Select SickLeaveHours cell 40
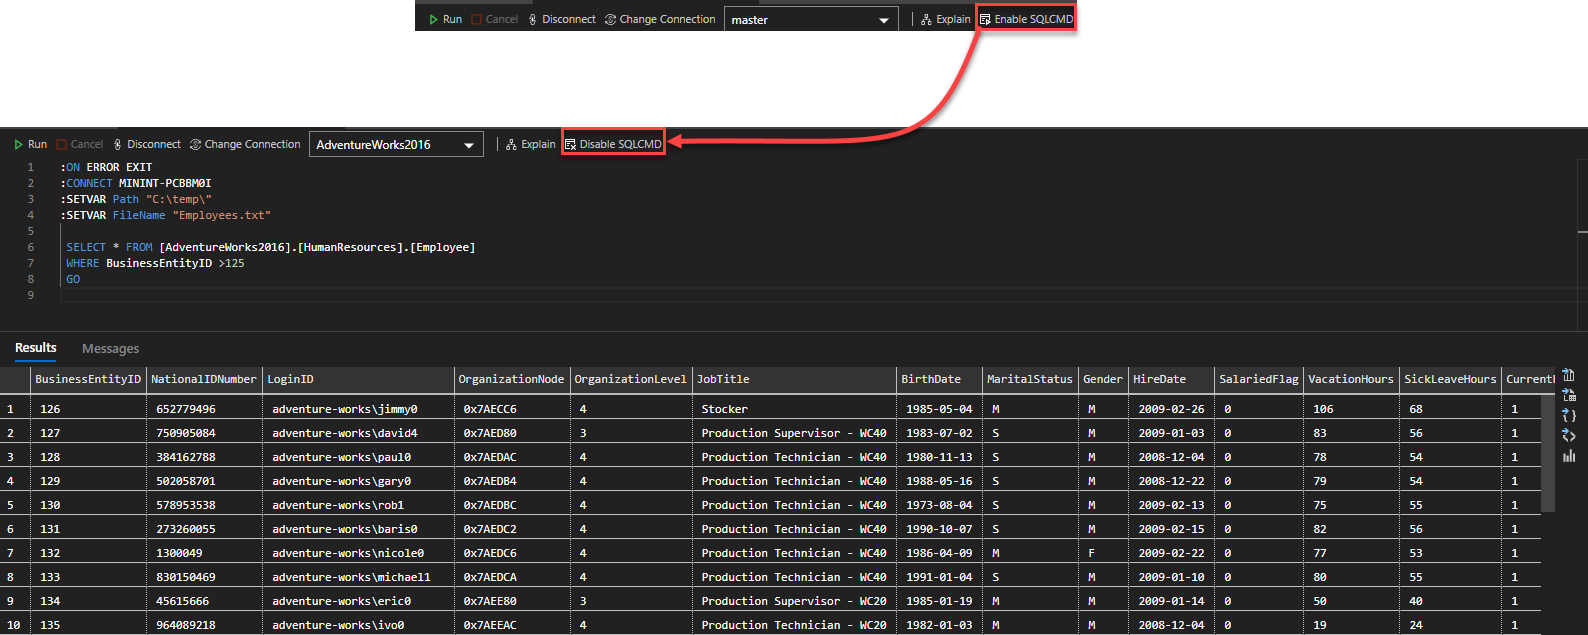Image resolution: width=1588 pixels, height=635 pixels. pyautogui.click(x=1450, y=601)
